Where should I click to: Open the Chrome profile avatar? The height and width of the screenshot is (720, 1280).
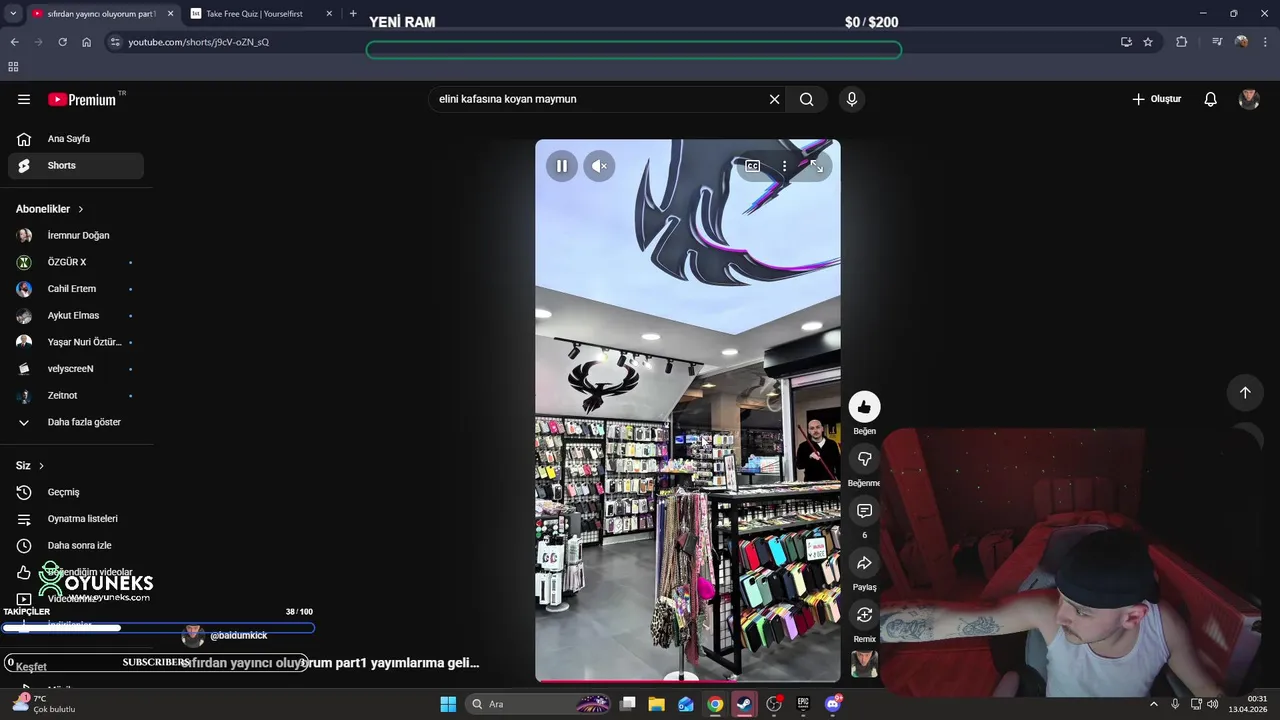(1241, 42)
